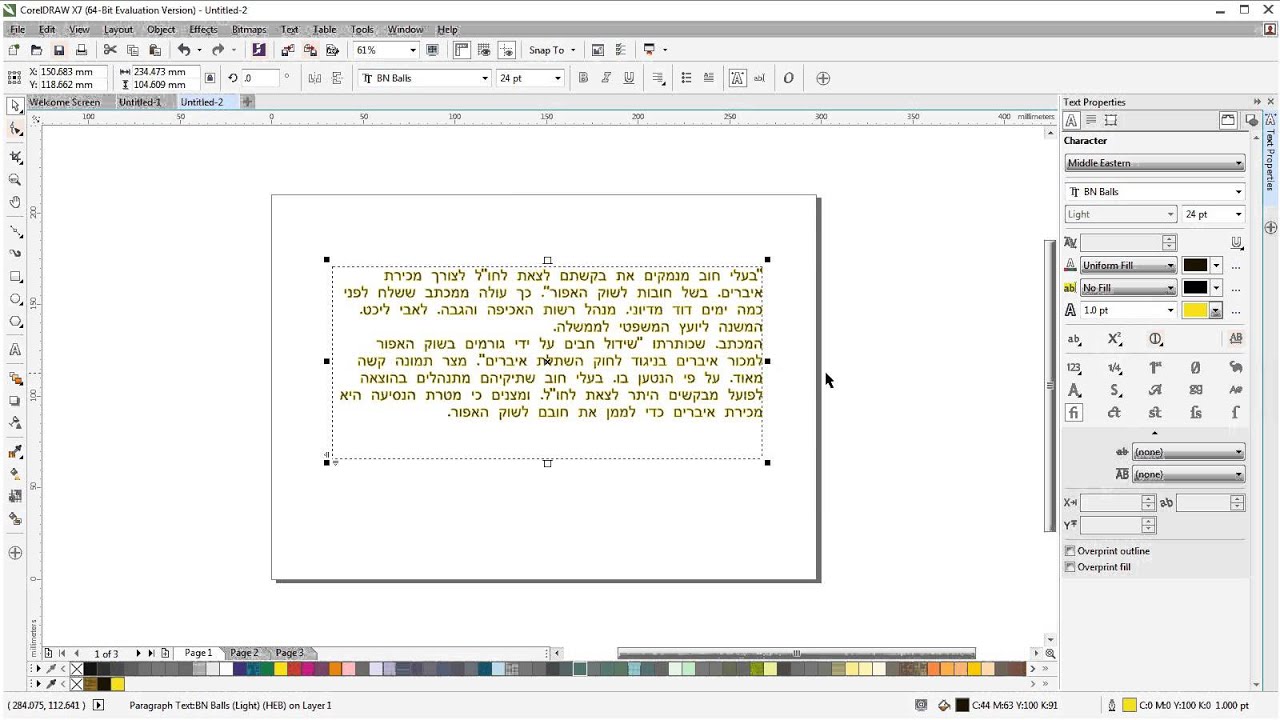The height and width of the screenshot is (720, 1280).
Task: Open the Uniform Fill type dropdown
Action: pyautogui.click(x=1128, y=265)
